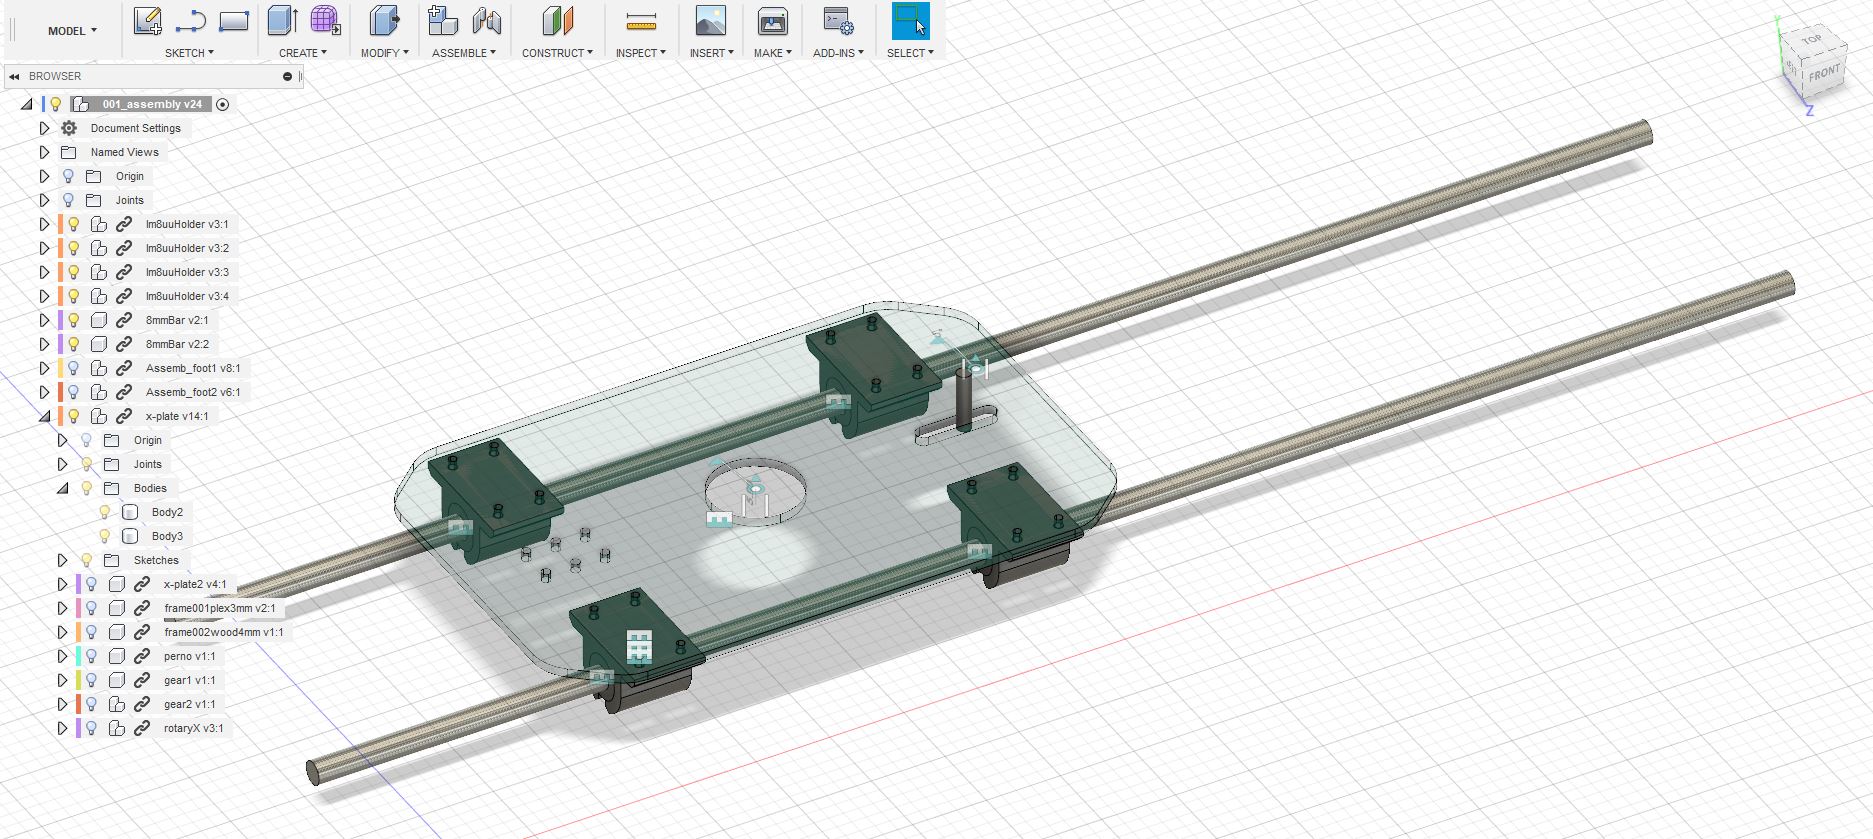
Task: Open the ASSEMBLE menu
Action: click(x=464, y=53)
